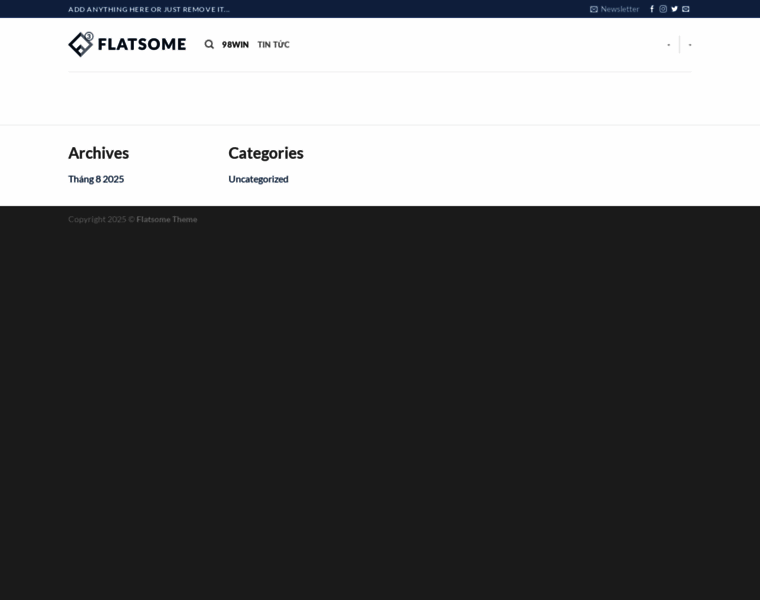Open the TIN TỨC menu item

(273, 45)
